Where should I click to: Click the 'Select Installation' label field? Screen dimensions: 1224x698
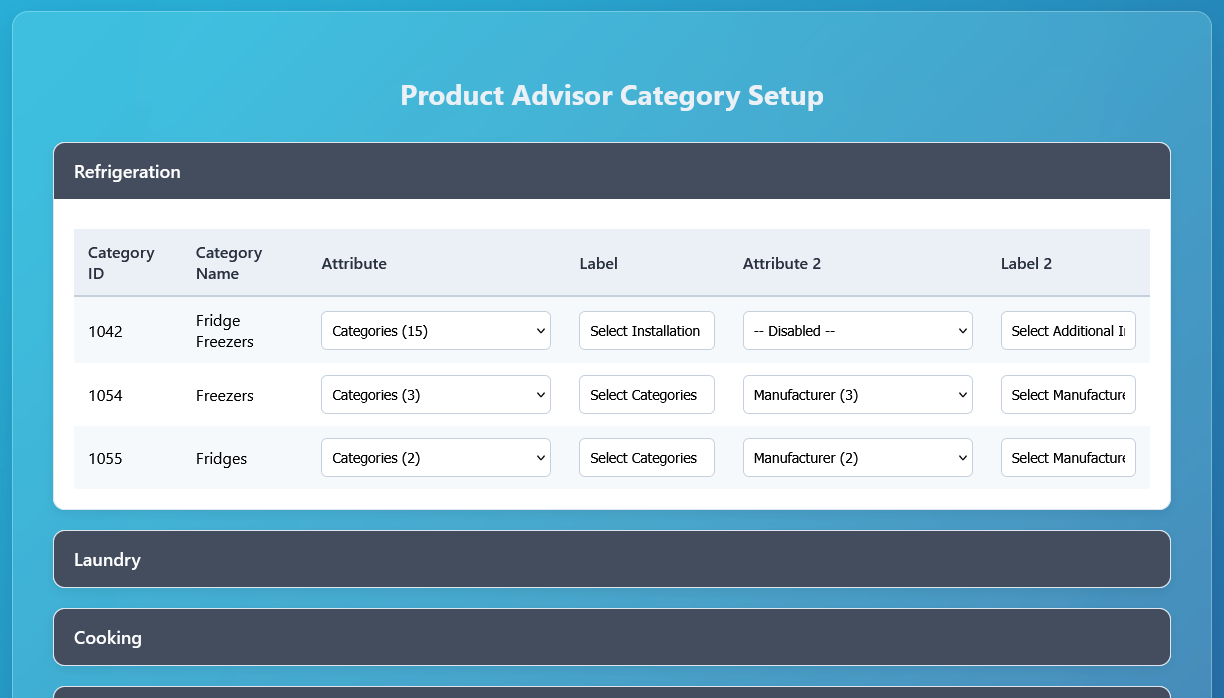646,331
